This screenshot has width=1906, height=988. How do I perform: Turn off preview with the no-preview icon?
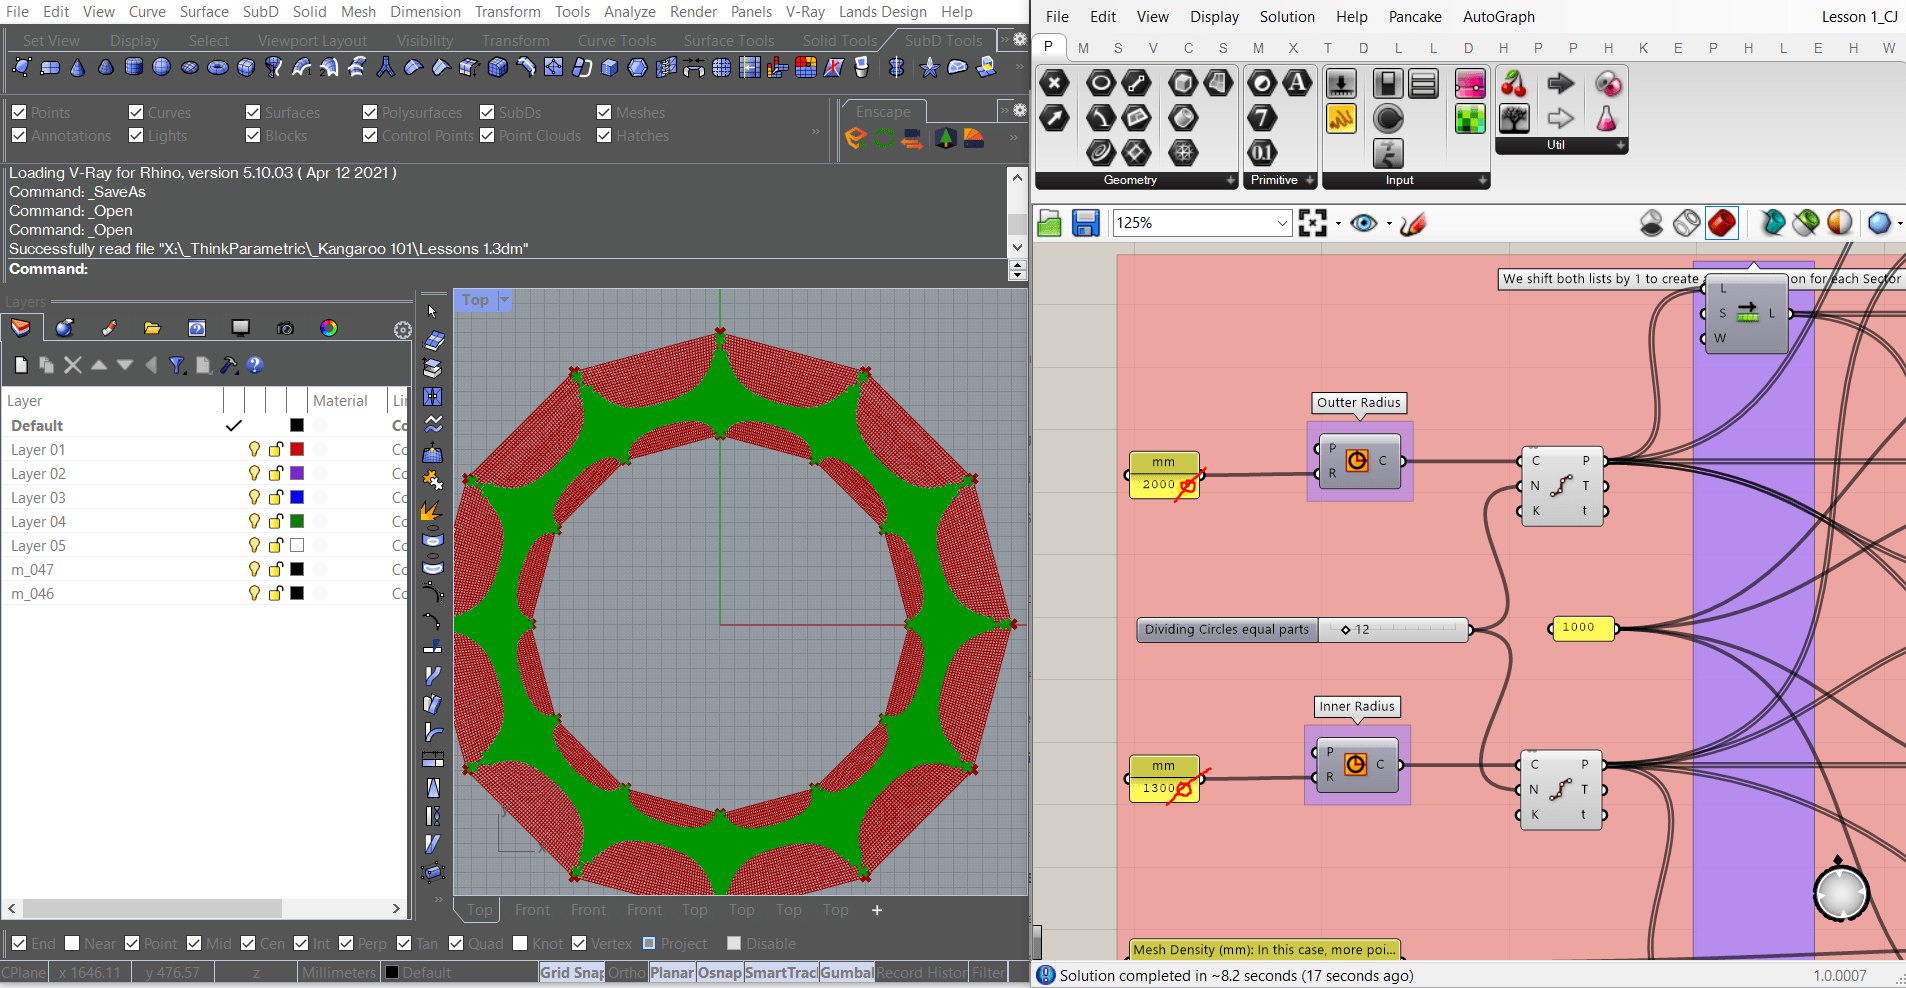point(1652,223)
